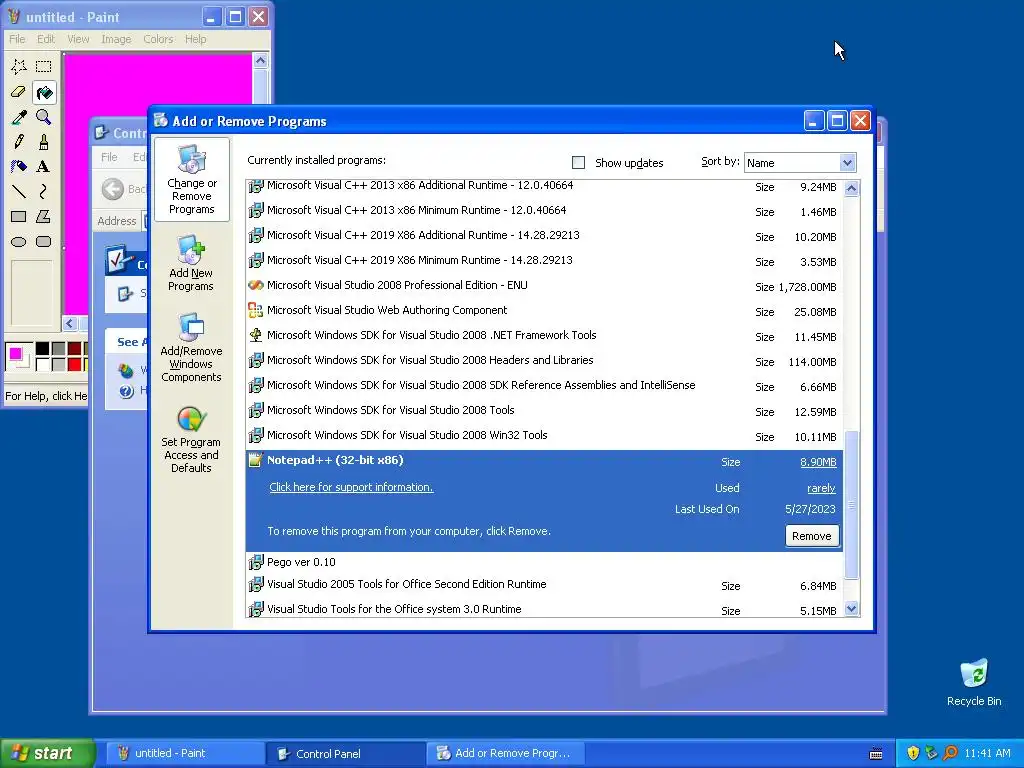This screenshot has height=768, width=1024.
Task: Select the Line tool in Paint
Action: 19,191
